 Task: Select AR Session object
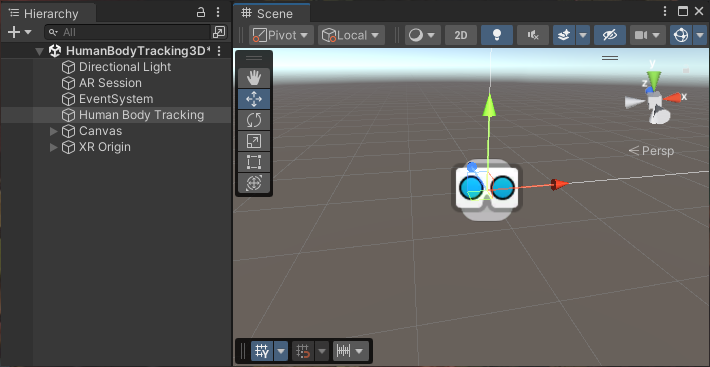click(x=110, y=83)
